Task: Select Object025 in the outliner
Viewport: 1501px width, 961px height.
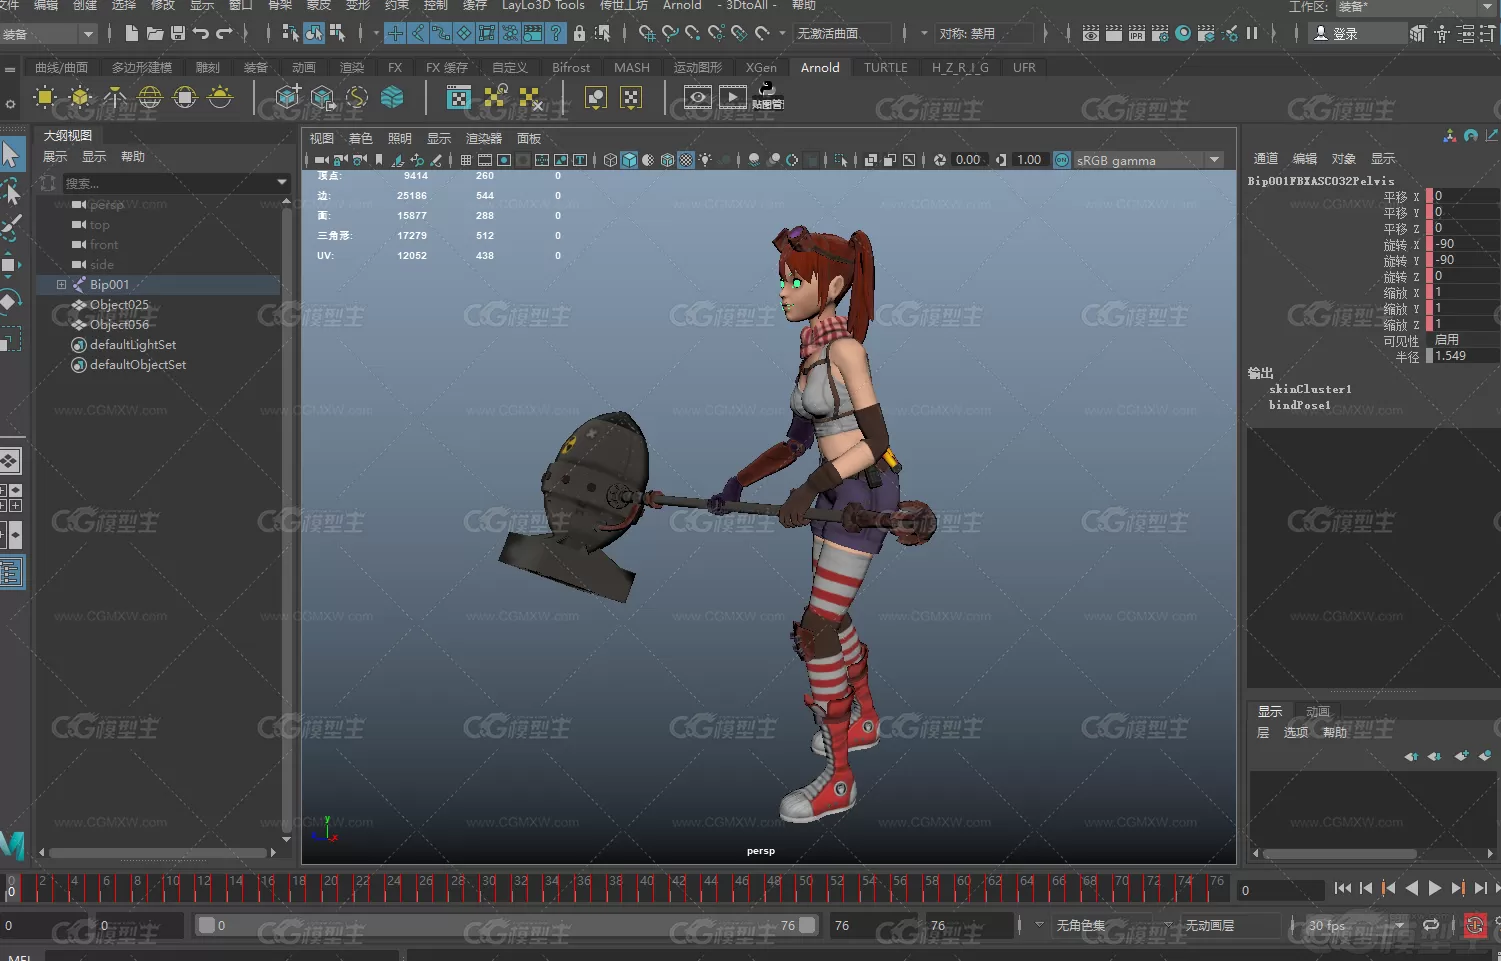Action: click(119, 305)
